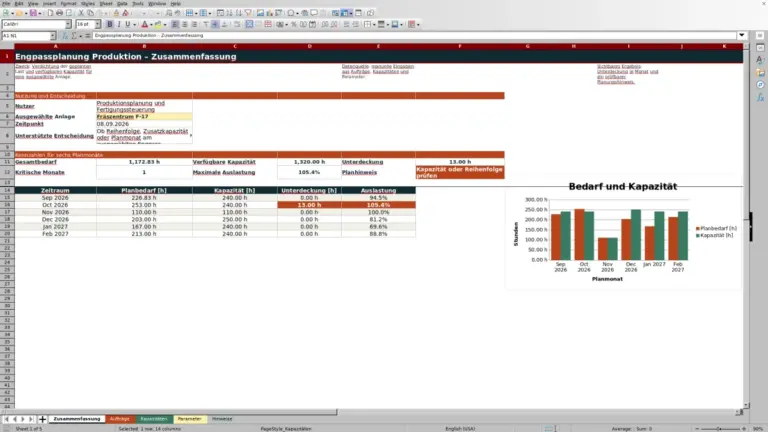Click the Insert image icon

click(260, 13)
